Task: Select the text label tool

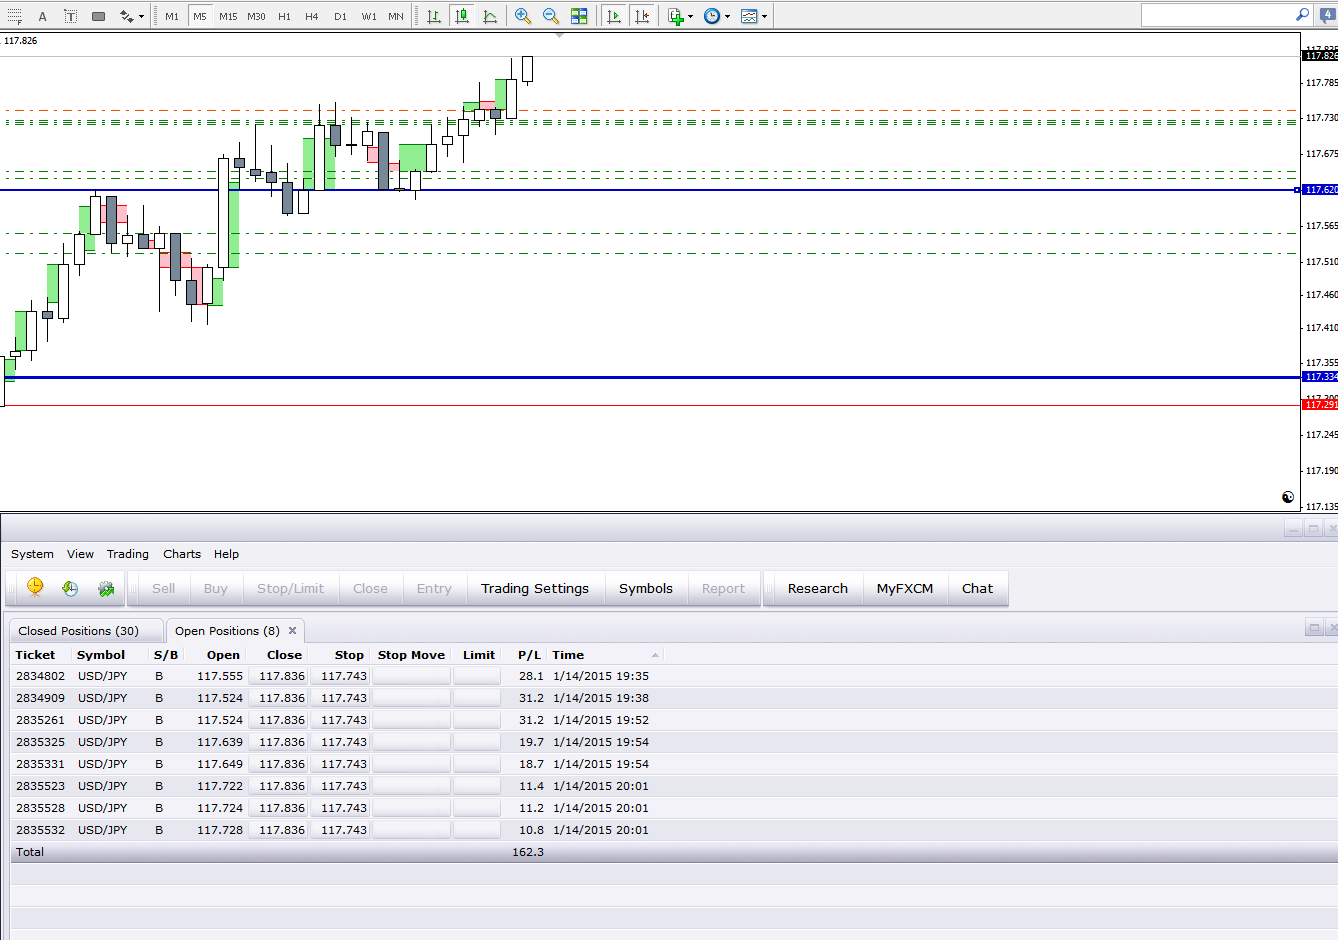Action: point(70,16)
